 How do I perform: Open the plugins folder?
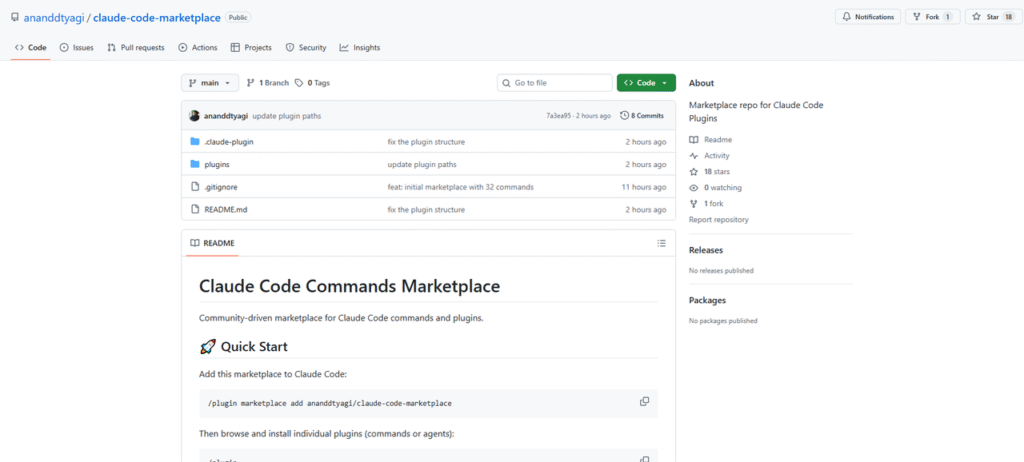[x=217, y=164]
